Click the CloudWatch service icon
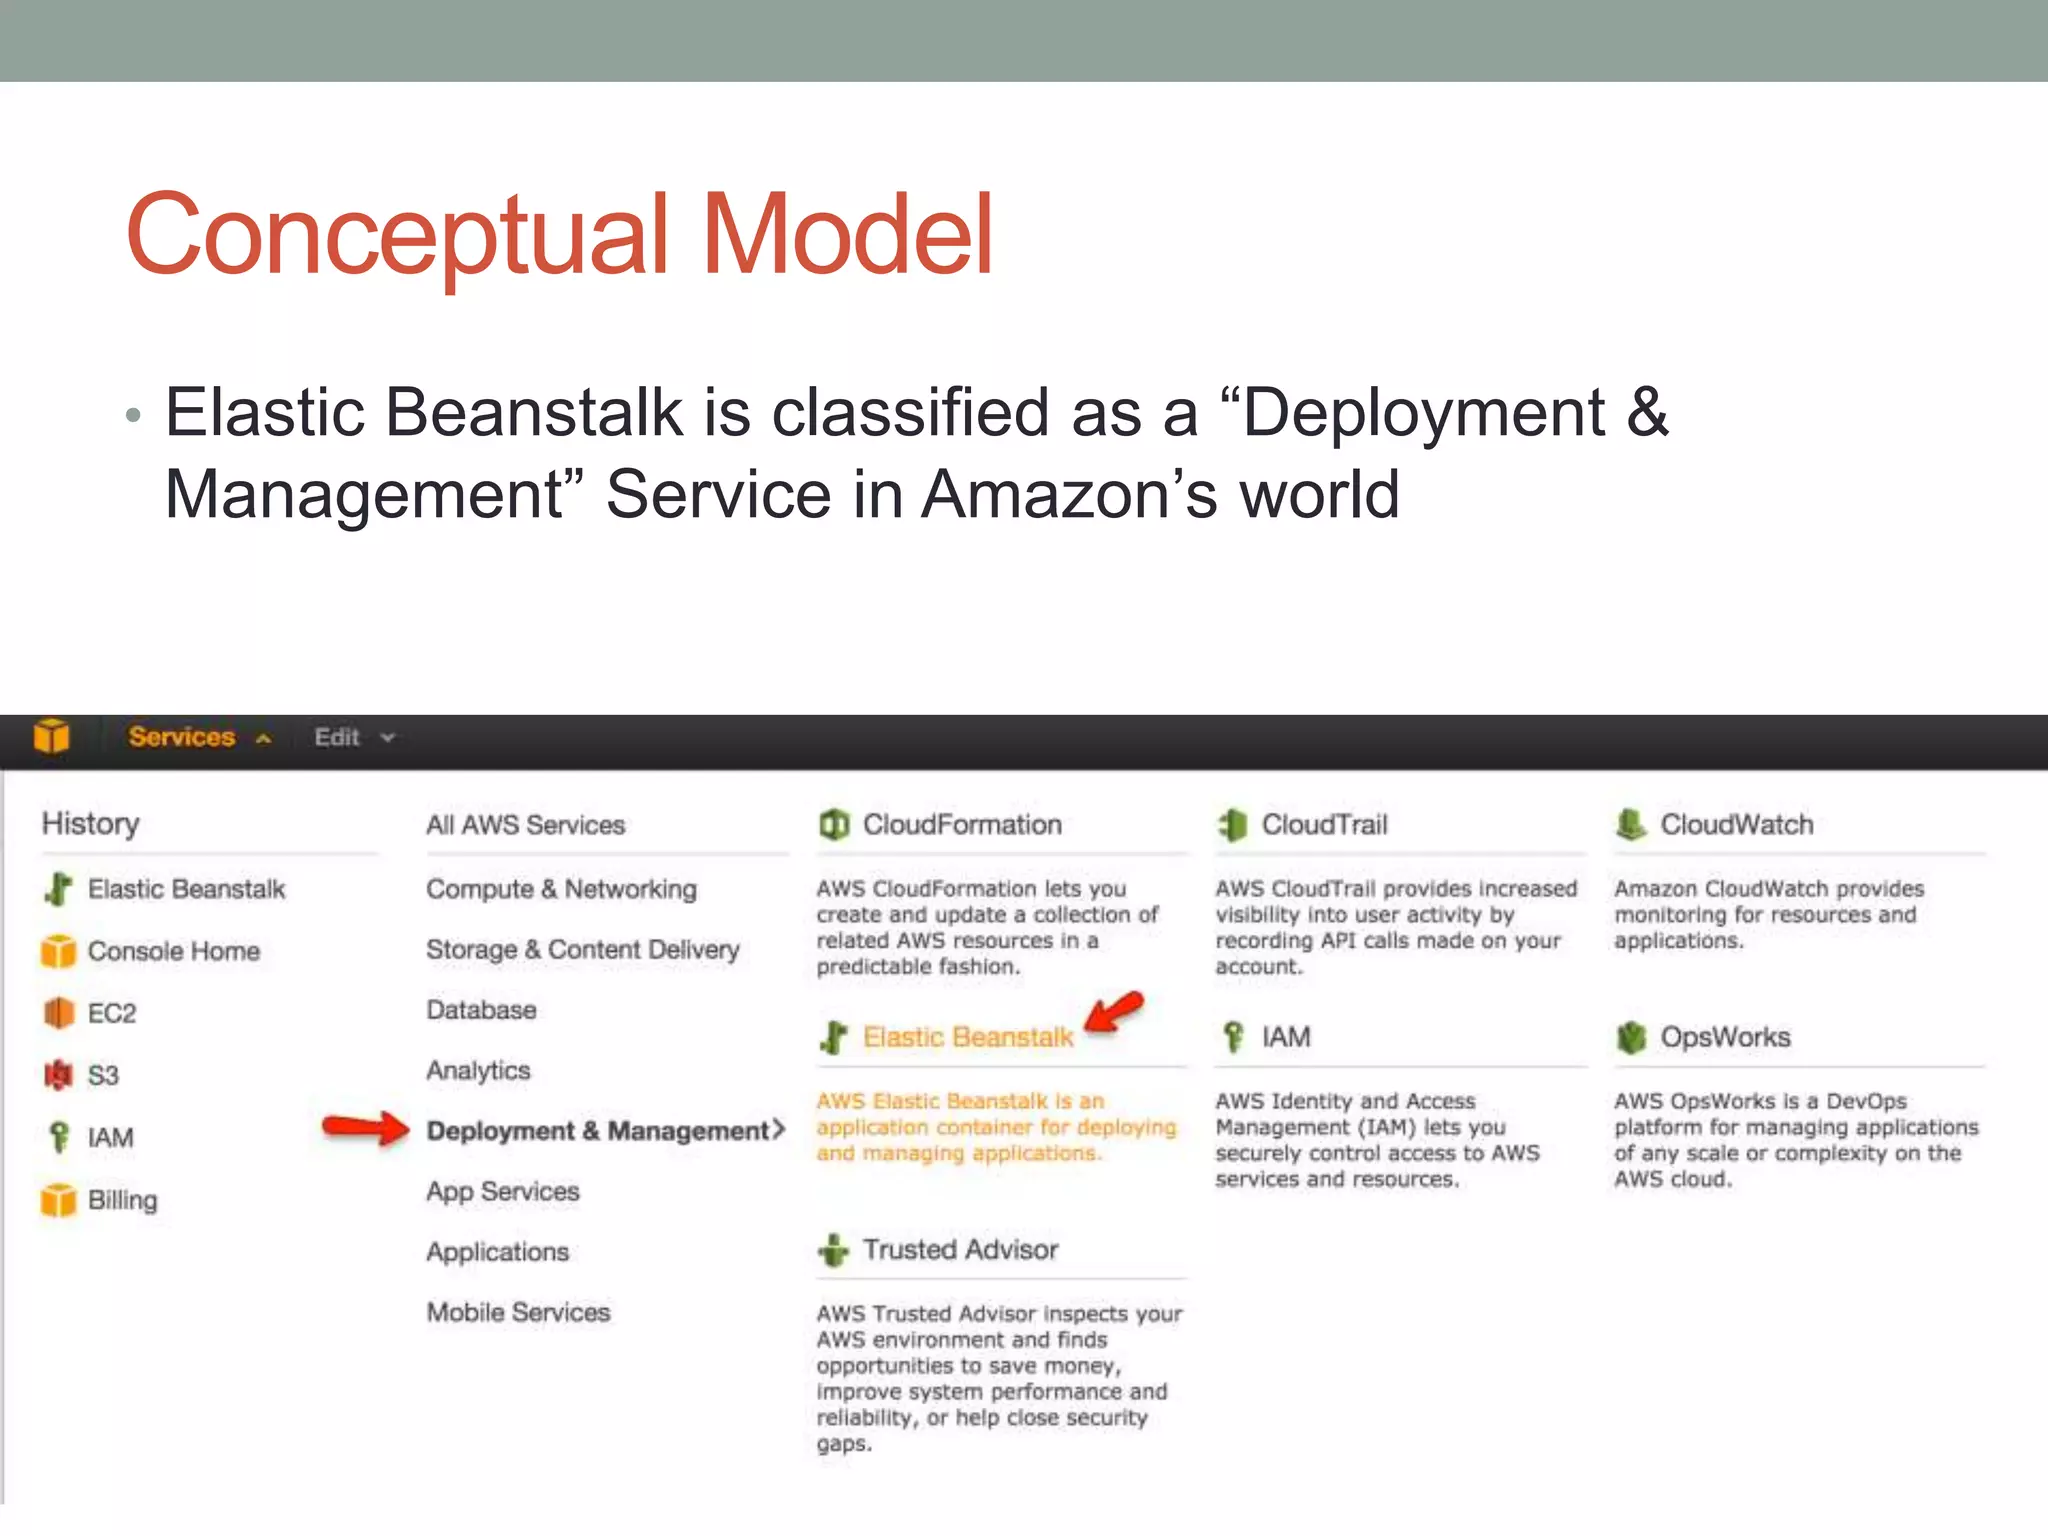Viewport: 2048px width, 1536px height. (1631, 825)
